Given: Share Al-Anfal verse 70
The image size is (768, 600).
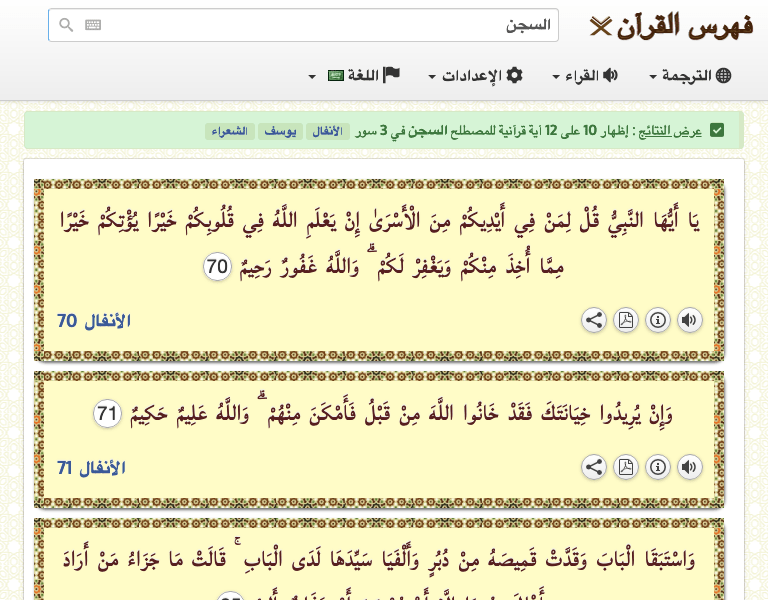Looking at the screenshot, I should [x=594, y=320].
